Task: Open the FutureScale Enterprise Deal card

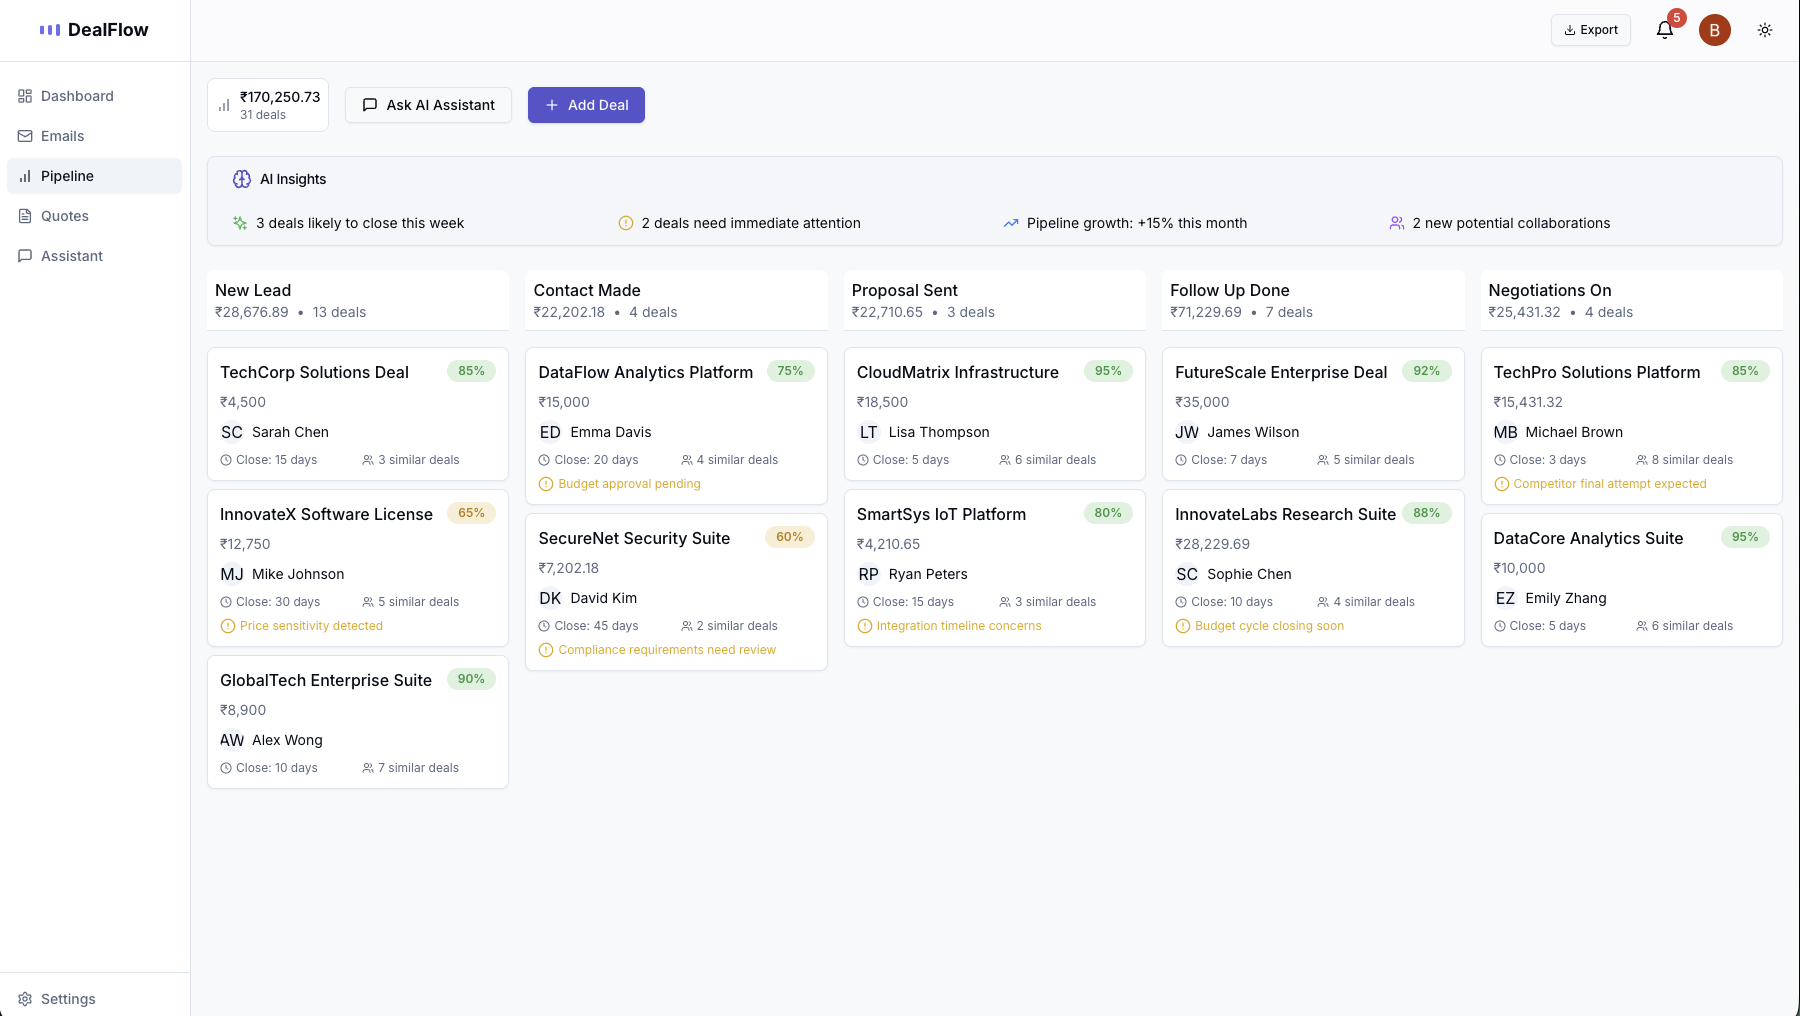Action: (1280, 372)
